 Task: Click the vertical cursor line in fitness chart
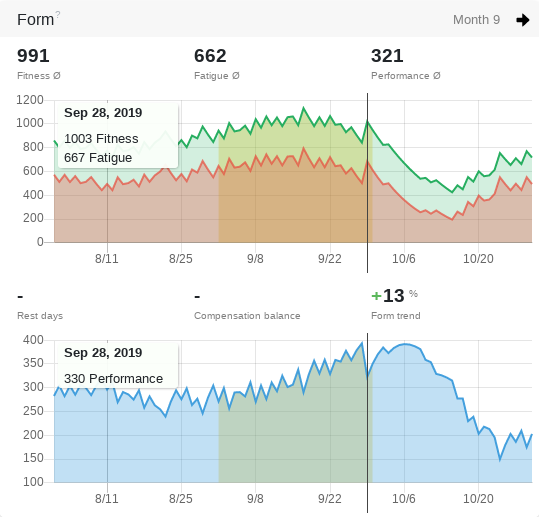pos(367,183)
